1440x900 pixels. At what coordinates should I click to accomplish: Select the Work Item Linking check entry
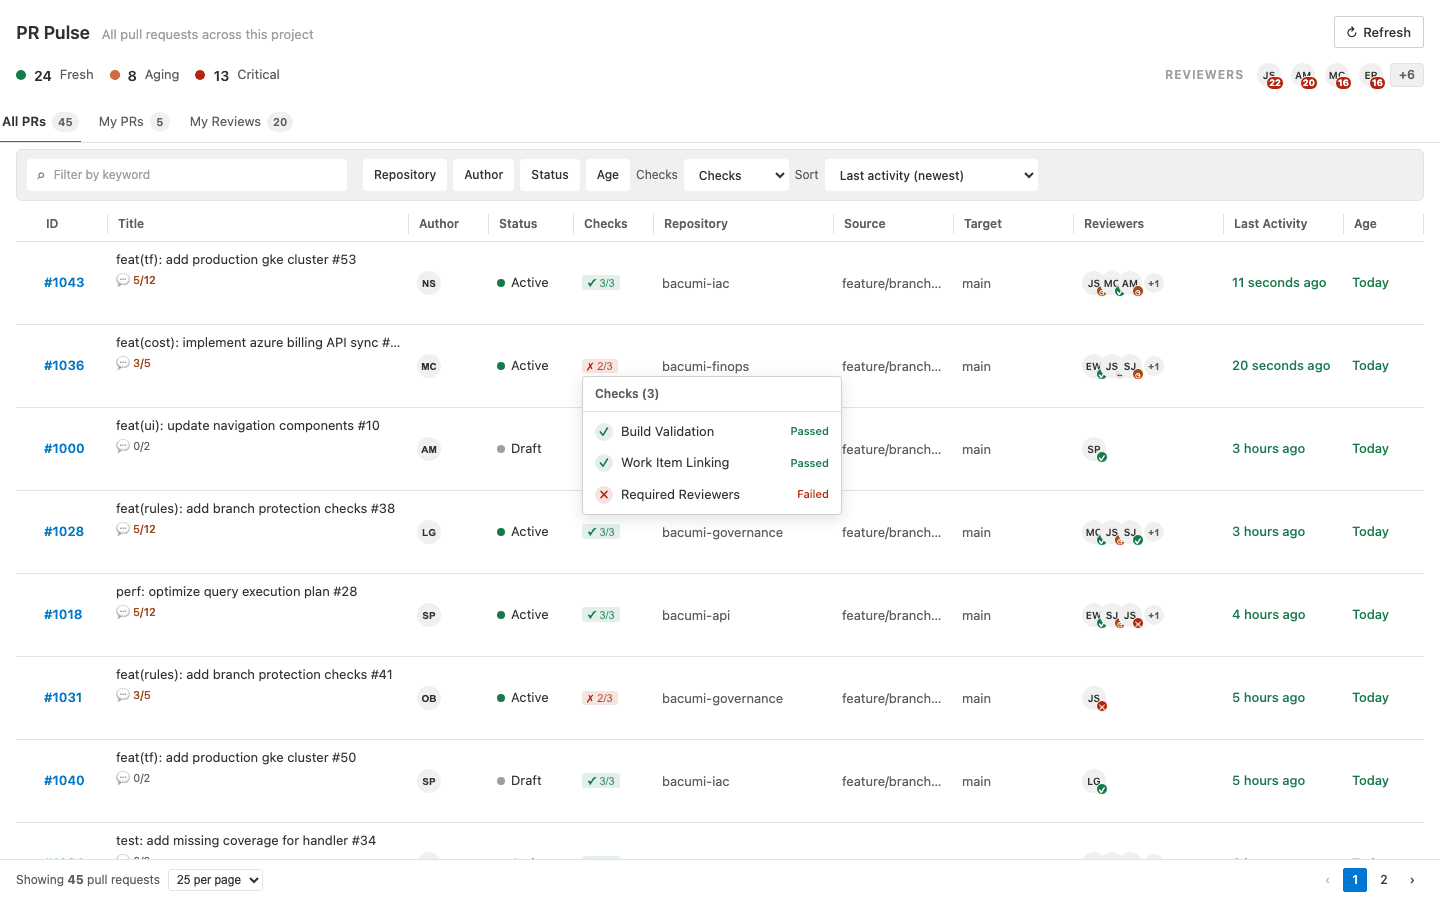[x=712, y=463]
